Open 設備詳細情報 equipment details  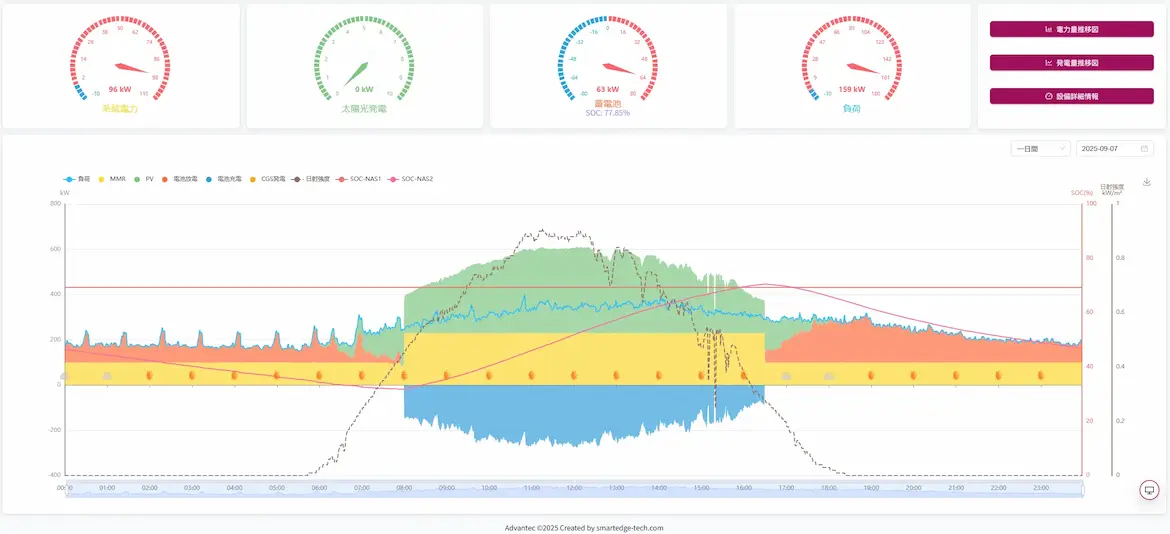1071,97
